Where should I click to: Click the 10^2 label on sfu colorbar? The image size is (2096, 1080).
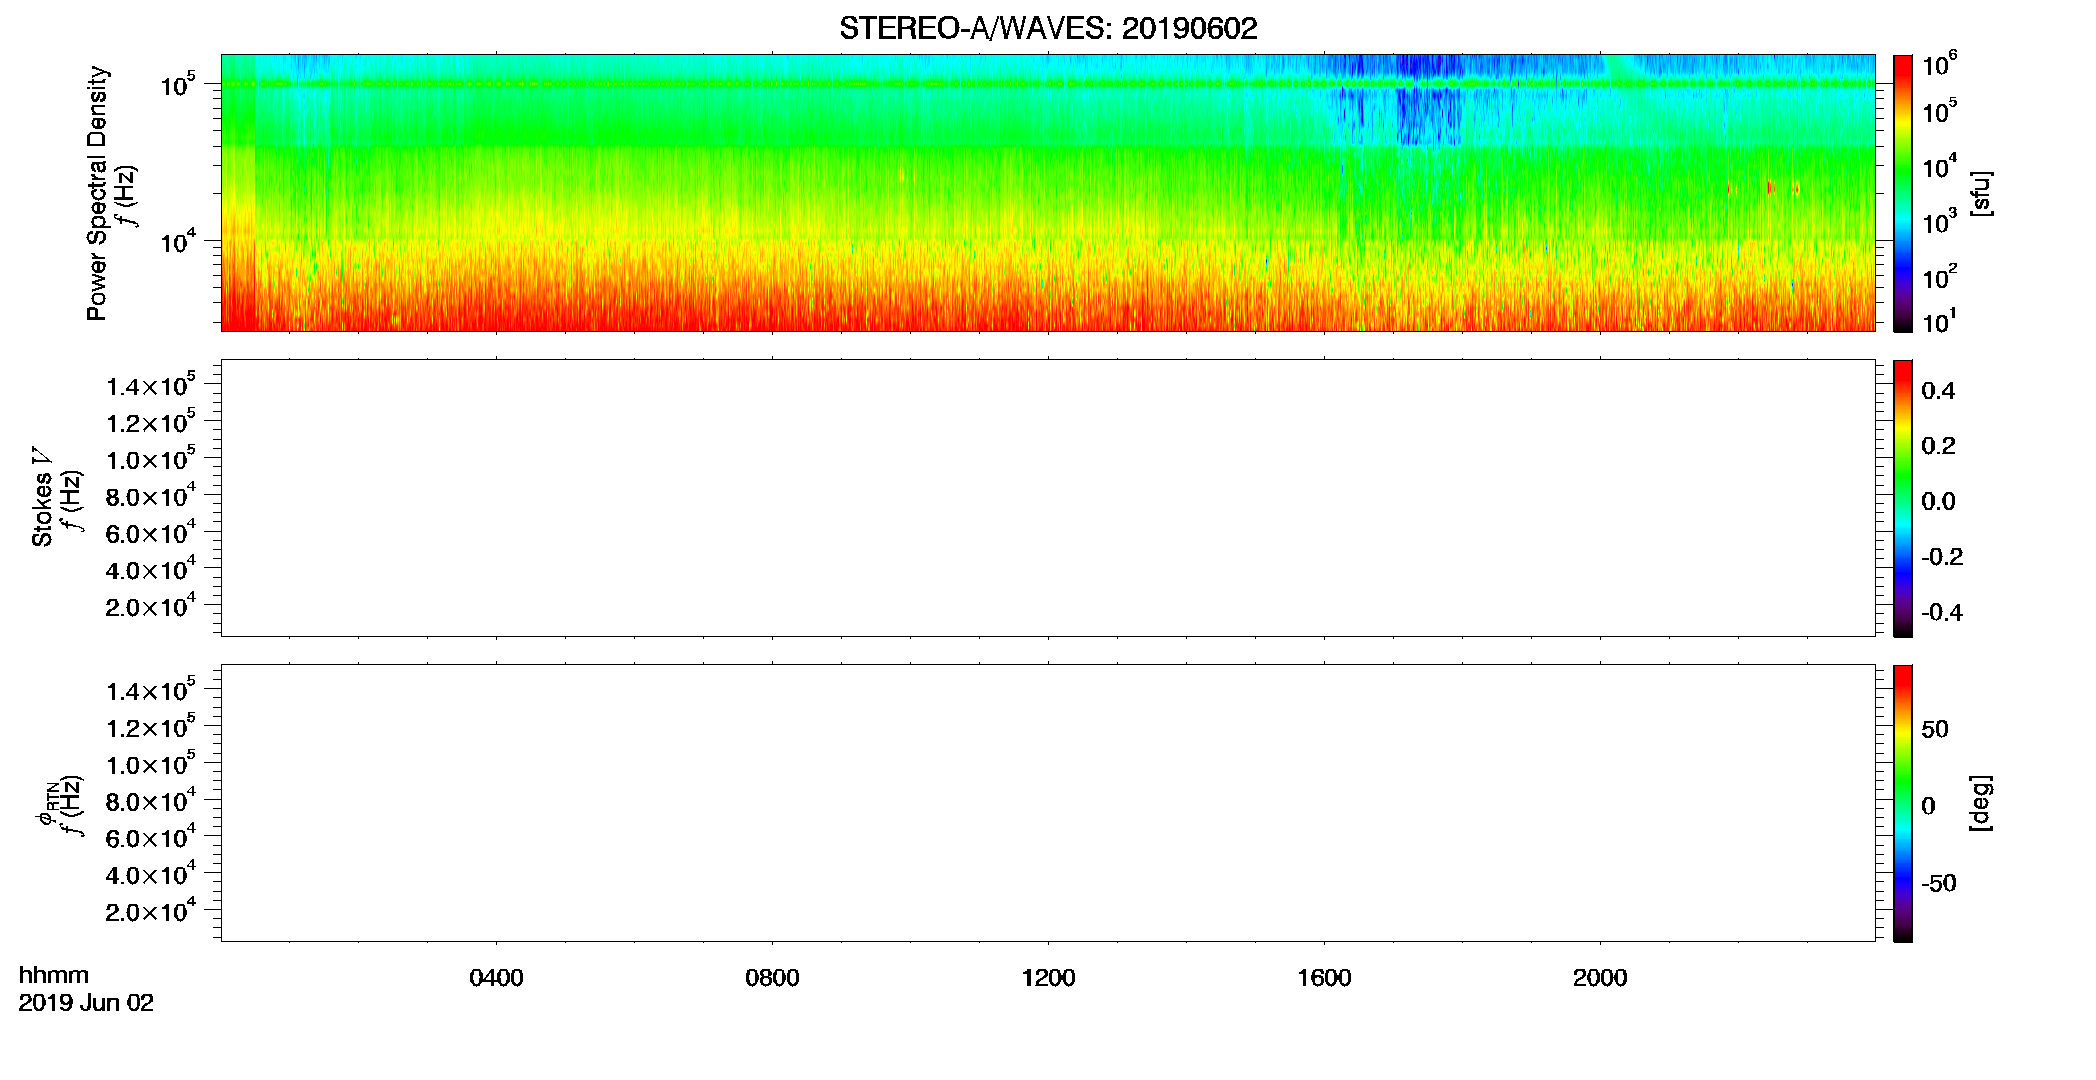(x=1939, y=276)
